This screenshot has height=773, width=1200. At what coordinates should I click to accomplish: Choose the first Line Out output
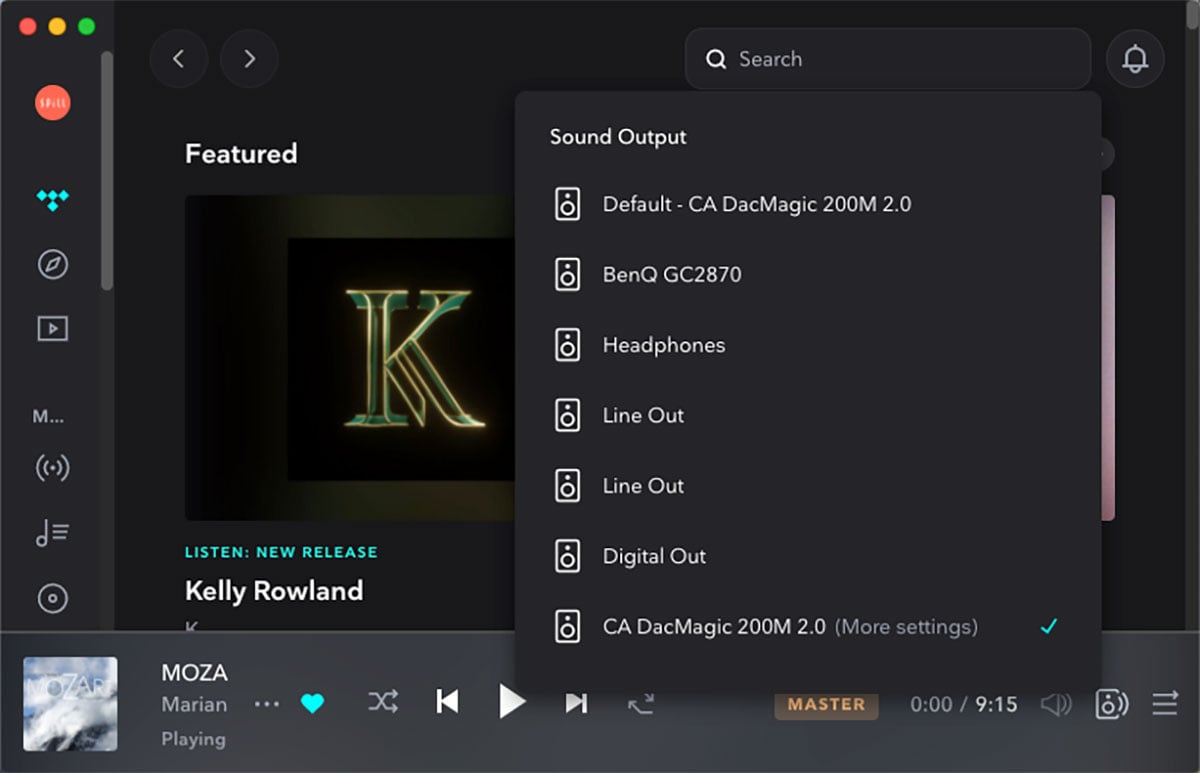tap(808, 415)
